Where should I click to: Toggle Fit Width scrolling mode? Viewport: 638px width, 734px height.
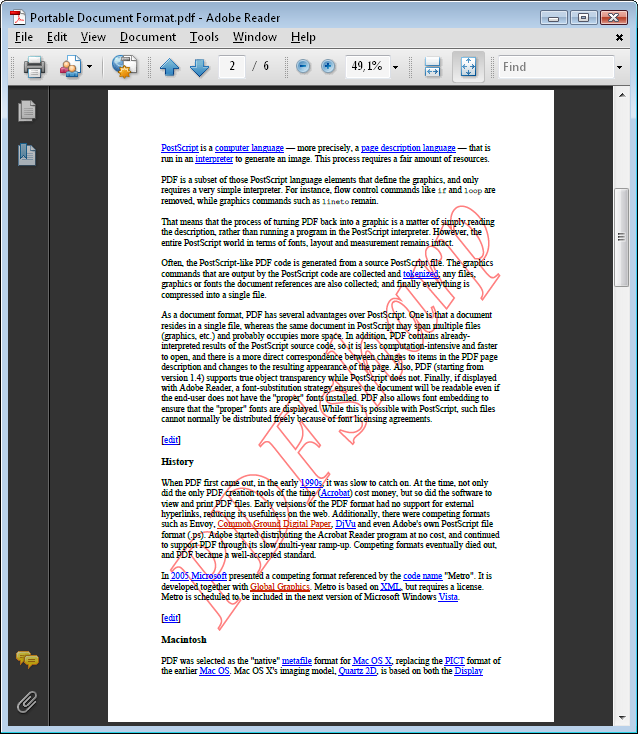pos(432,67)
